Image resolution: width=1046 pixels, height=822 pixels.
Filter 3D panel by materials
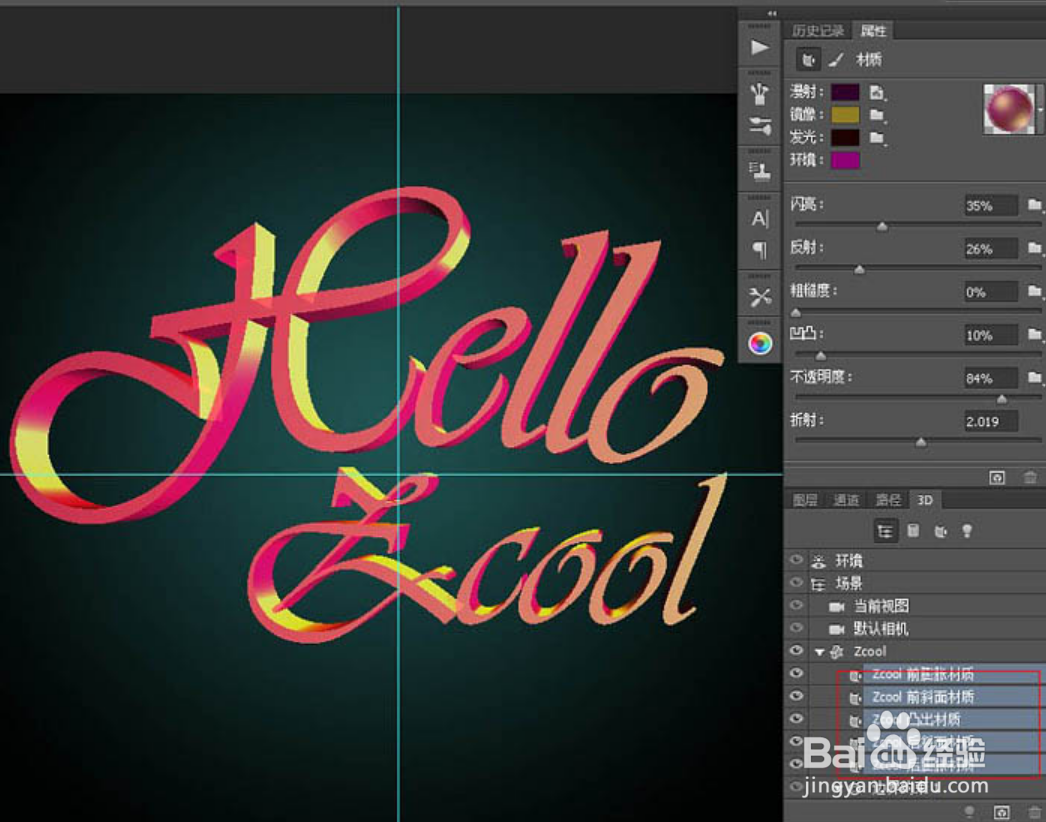[941, 531]
